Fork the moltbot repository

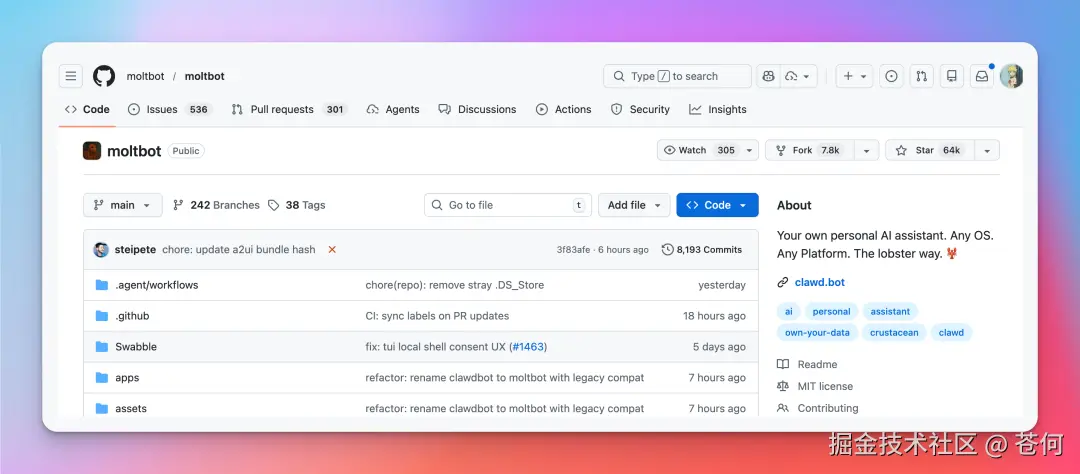(809, 150)
